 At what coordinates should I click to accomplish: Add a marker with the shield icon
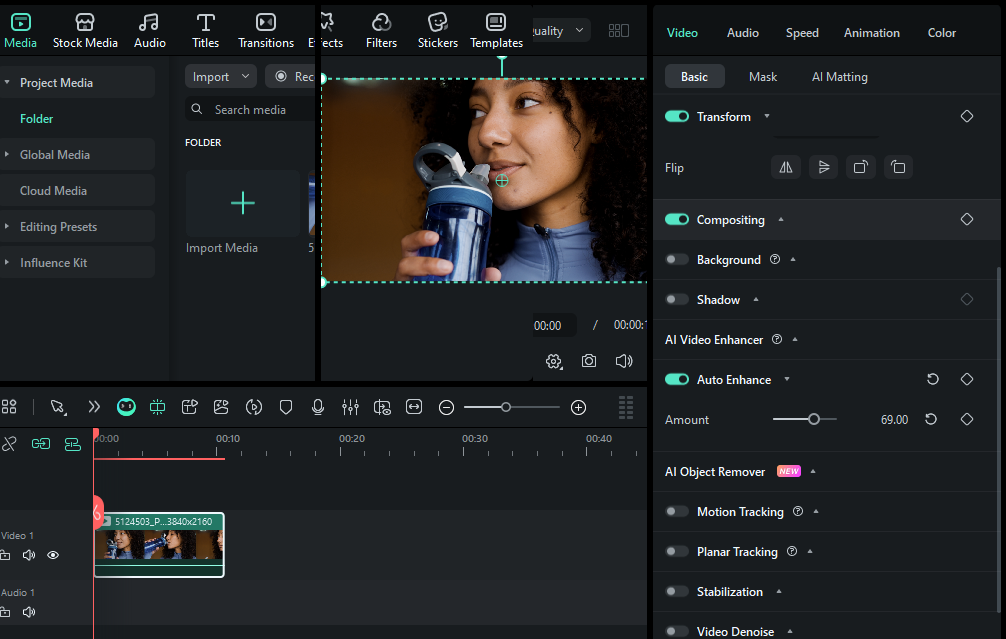tap(286, 407)
